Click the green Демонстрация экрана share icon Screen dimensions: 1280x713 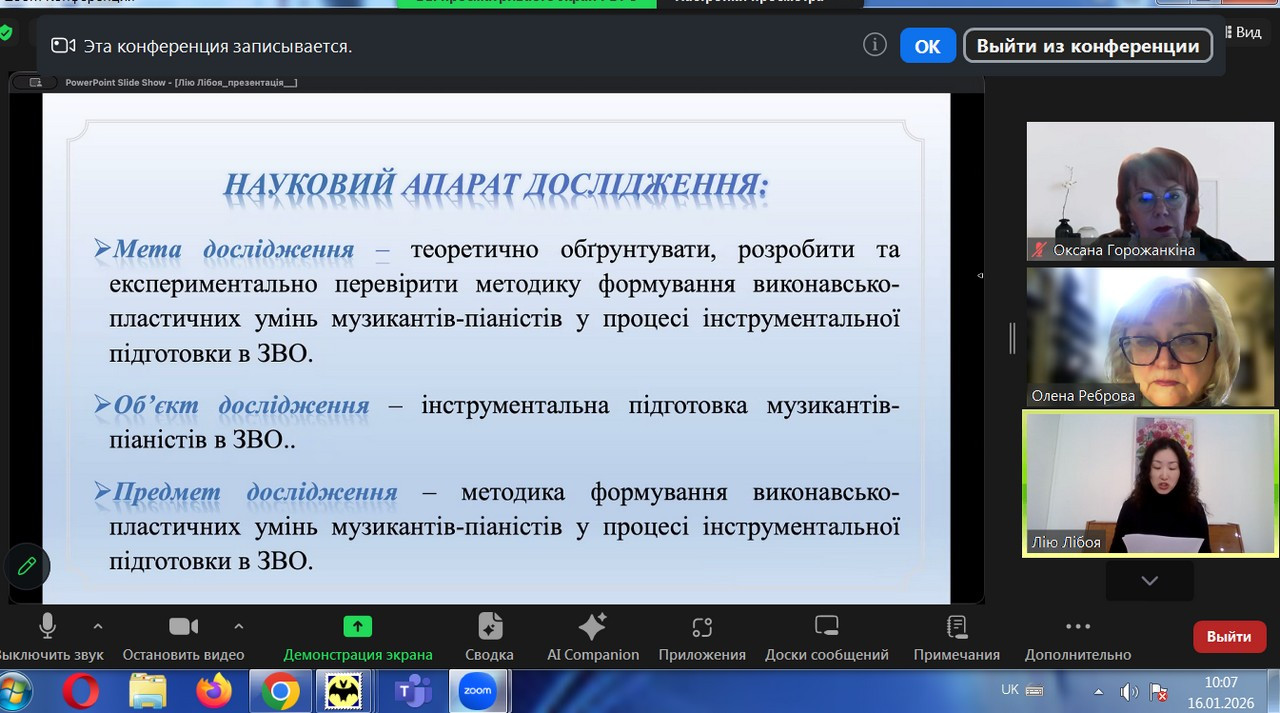pyautogui.click(x=357, y=627)
